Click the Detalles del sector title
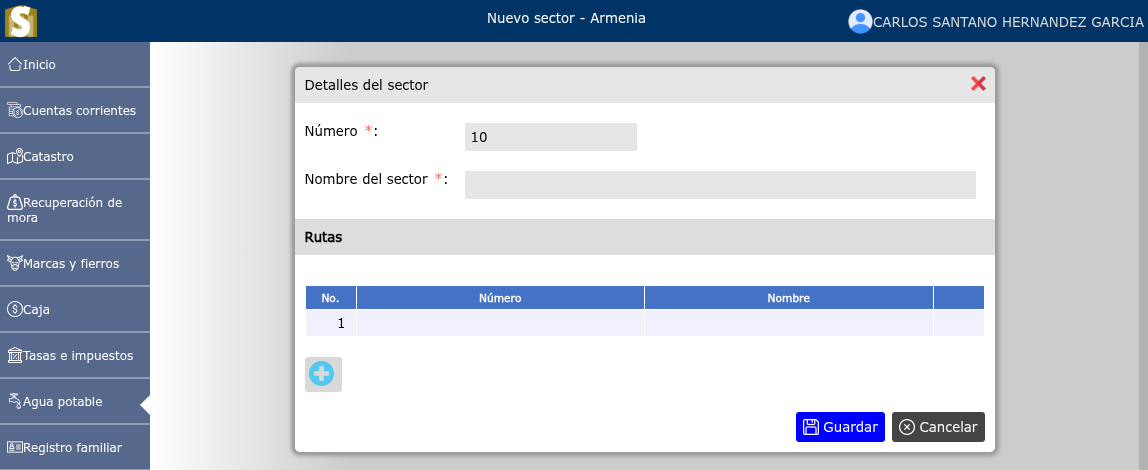This screenshot has width=1148, height=470. point(366,85)
